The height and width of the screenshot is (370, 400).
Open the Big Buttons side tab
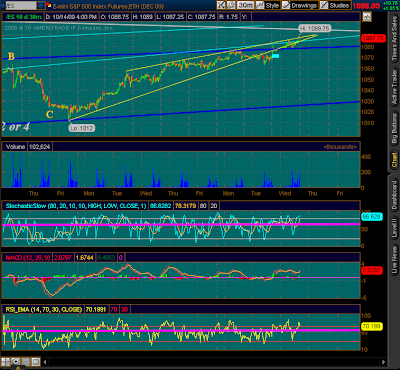click(x=394, y=129)
